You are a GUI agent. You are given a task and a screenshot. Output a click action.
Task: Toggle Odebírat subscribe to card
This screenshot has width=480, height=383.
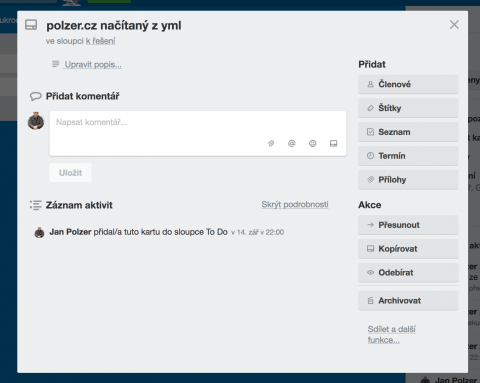point(408,273)
